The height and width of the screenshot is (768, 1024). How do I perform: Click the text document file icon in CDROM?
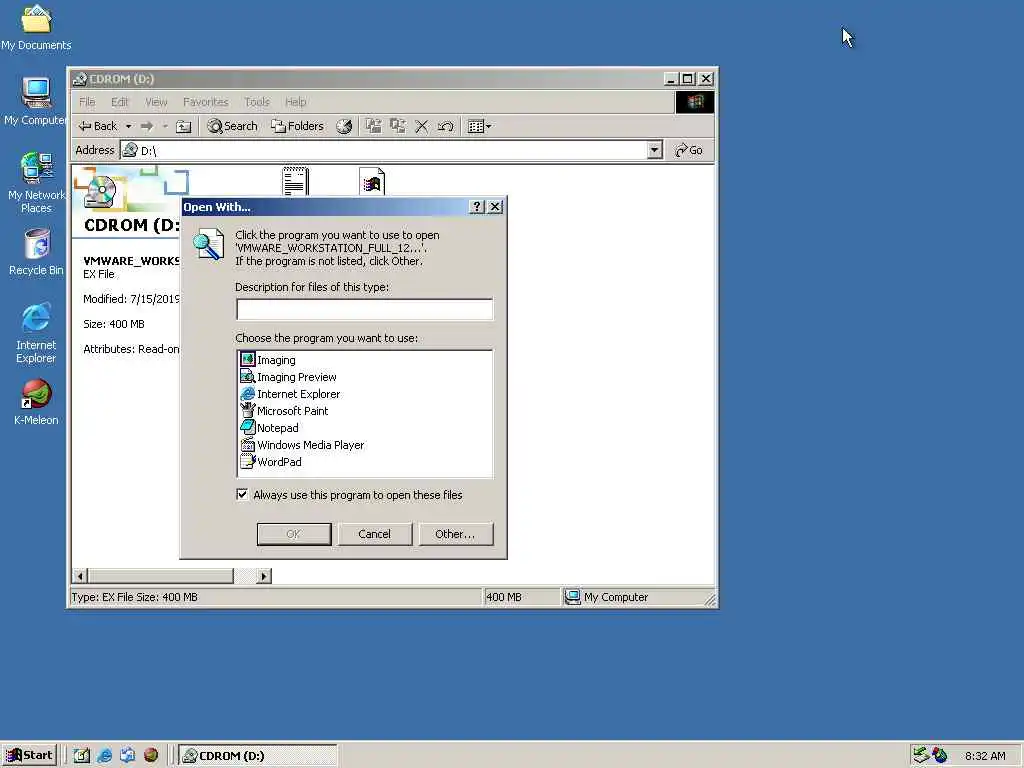click(295, 181)
